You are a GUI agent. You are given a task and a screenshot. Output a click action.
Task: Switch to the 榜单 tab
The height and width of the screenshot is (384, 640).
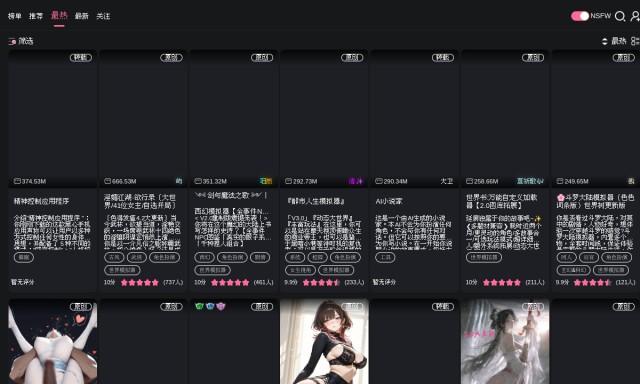15,16
